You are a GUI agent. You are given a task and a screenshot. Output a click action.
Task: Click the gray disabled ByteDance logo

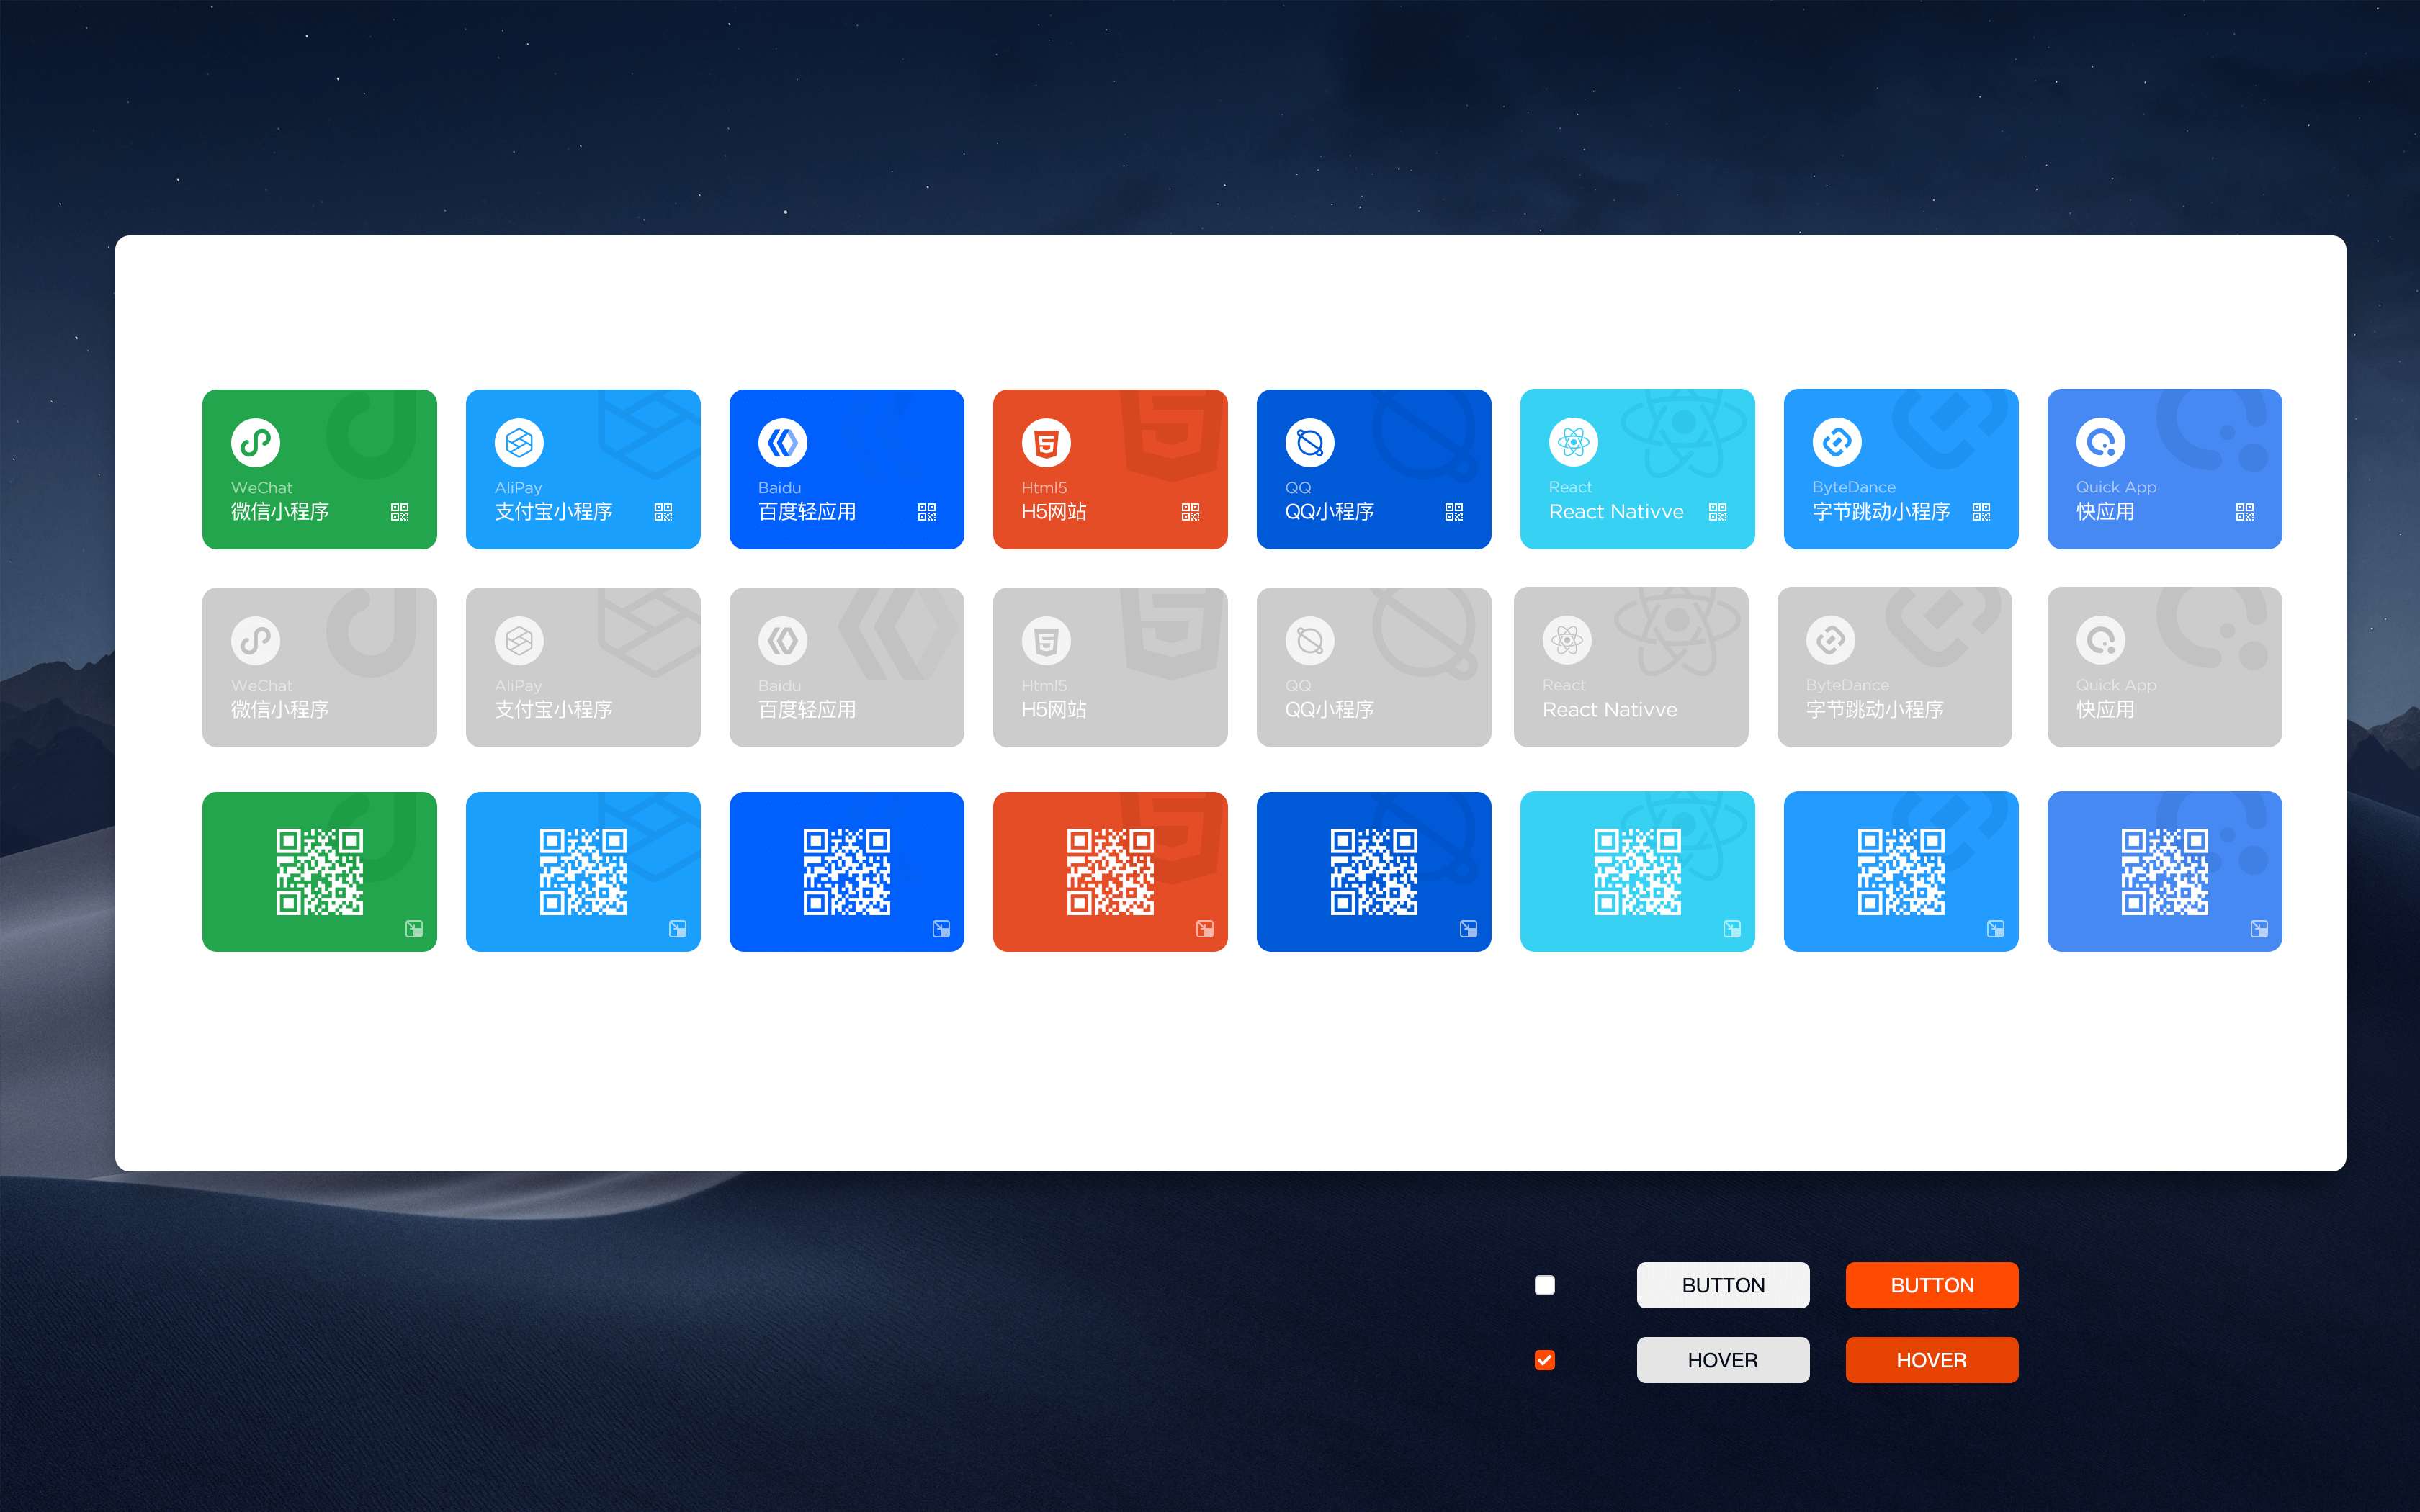[x=1830, y=640]
